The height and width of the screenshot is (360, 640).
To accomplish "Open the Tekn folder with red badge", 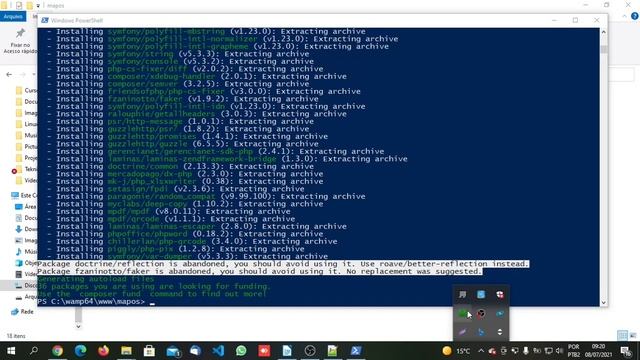I will coord(24,169).
